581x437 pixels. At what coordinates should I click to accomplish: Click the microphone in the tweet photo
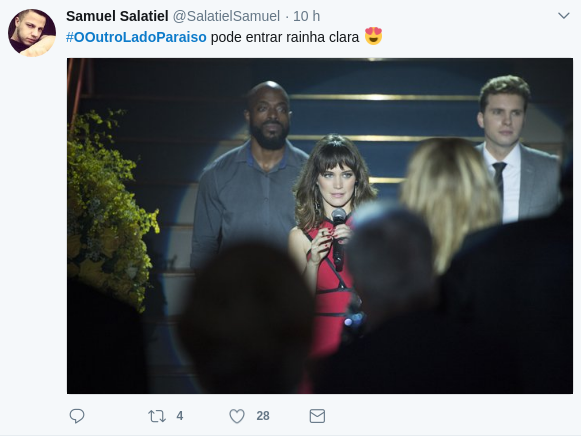(x=338, y=237)
